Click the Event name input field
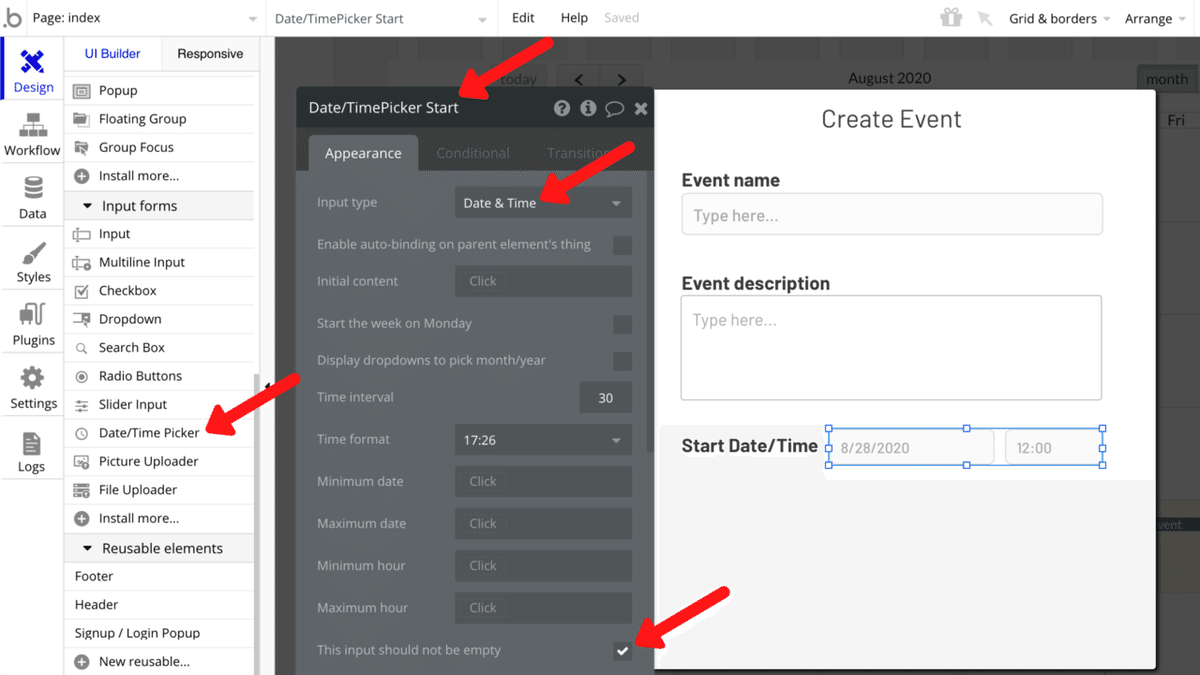Image resolution: width=1200 pixels, height=675 pixels. point(892,215)
